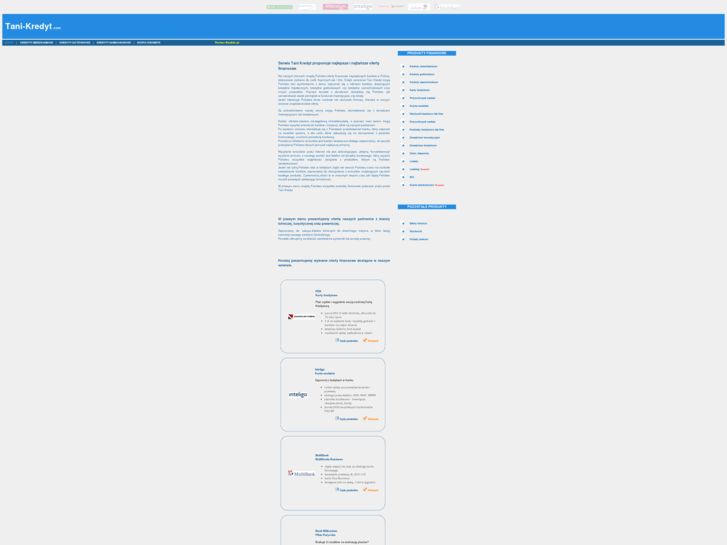Click the MultiBank logo in offer card
The image size is (727, 545).
click(x=301, y=474)
